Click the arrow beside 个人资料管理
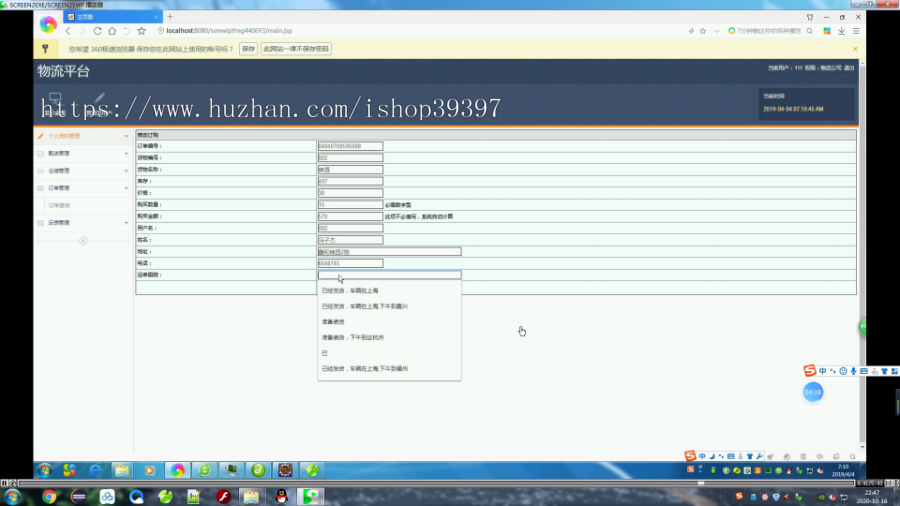Screen dimensions: 900x506 [126, 136]
